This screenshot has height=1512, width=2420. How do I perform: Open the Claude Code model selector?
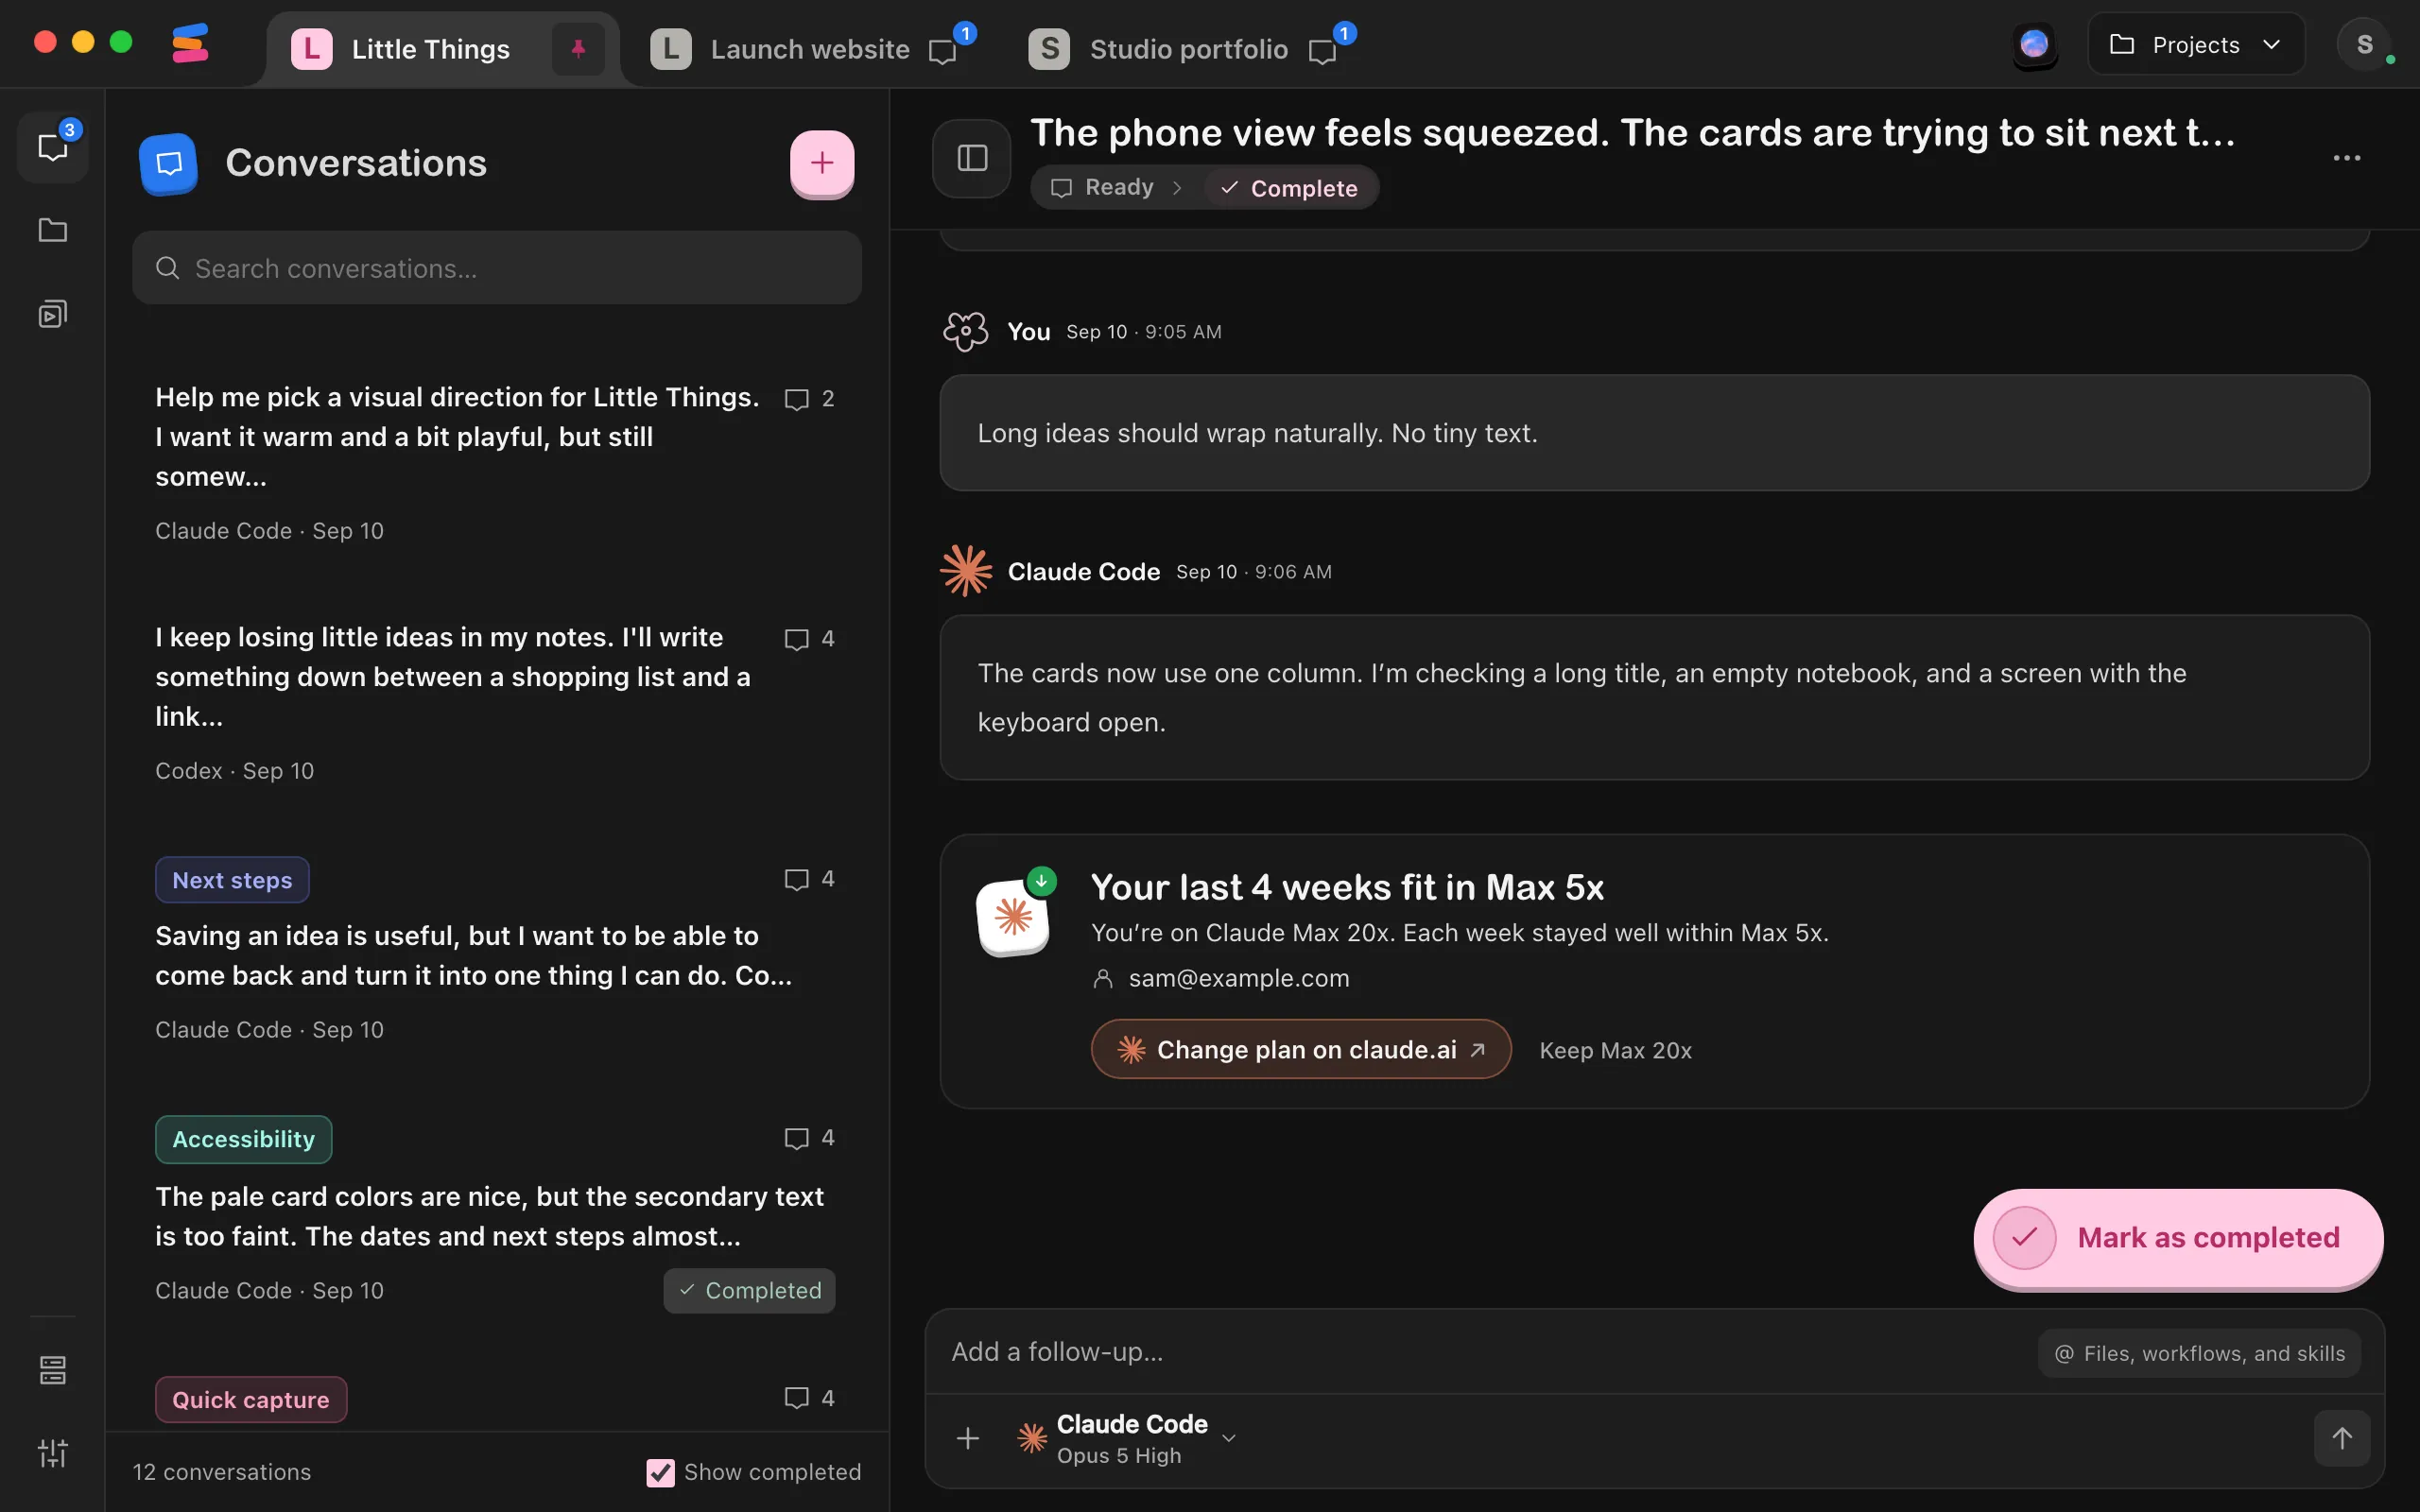pos(1127,1438)
